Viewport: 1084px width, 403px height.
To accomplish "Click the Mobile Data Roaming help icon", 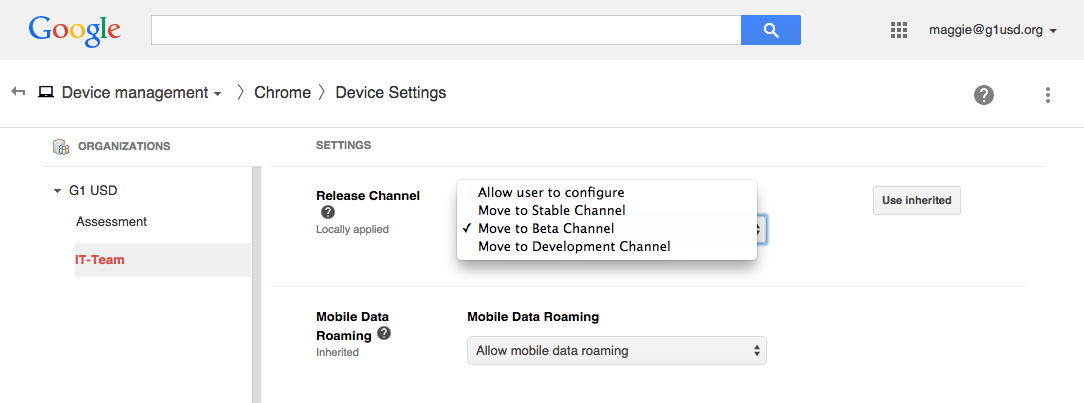I will (384, 333).
